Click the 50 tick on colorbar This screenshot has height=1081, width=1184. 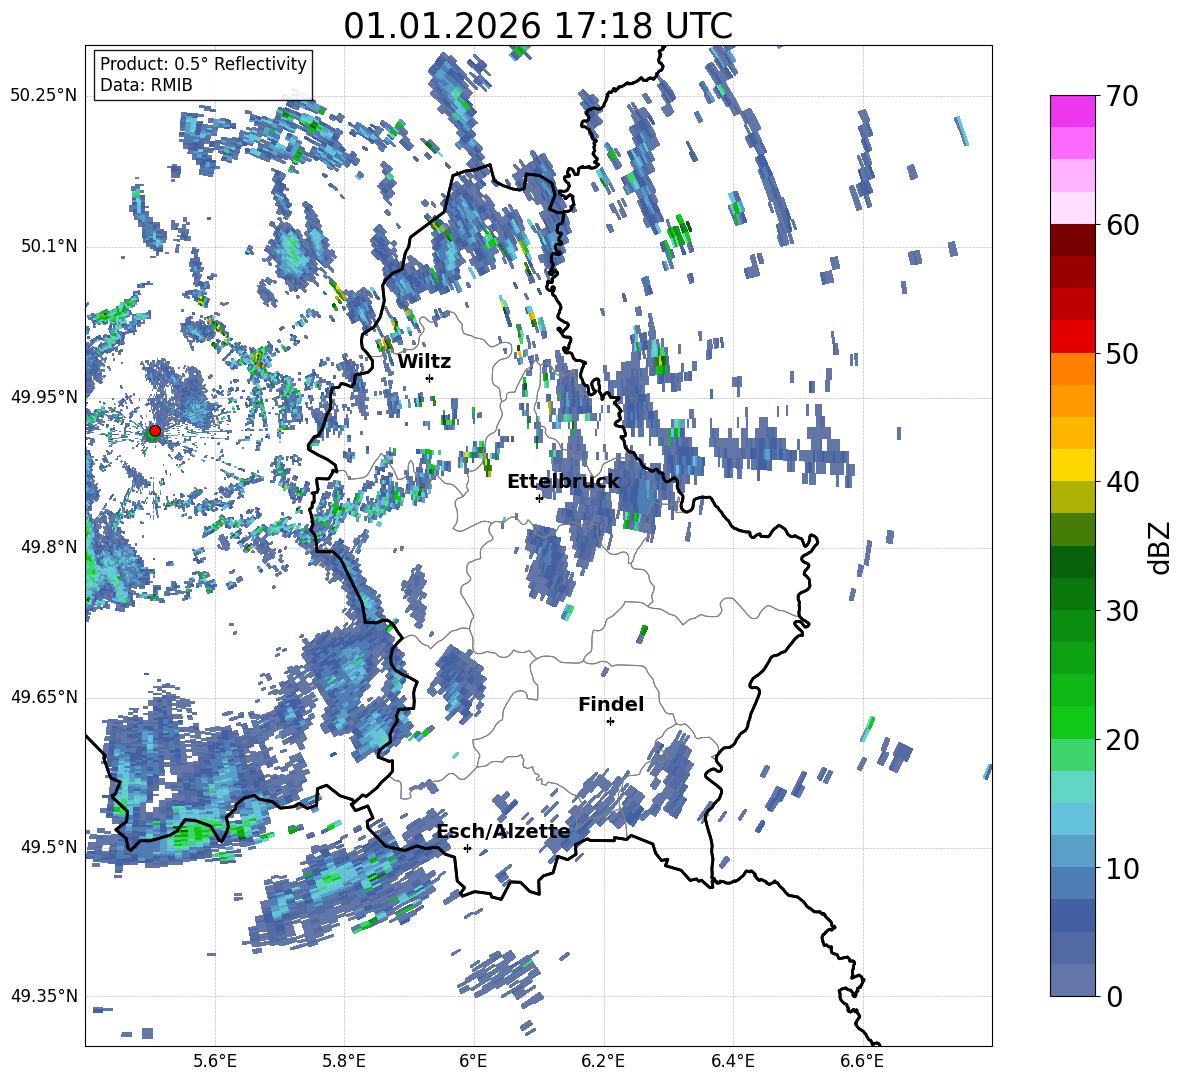pos(1122,353)
